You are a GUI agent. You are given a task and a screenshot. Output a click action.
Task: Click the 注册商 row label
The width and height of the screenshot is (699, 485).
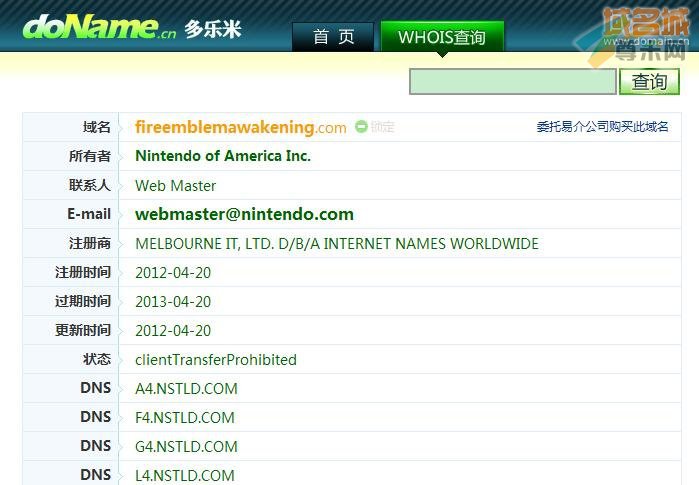(90, 243)
